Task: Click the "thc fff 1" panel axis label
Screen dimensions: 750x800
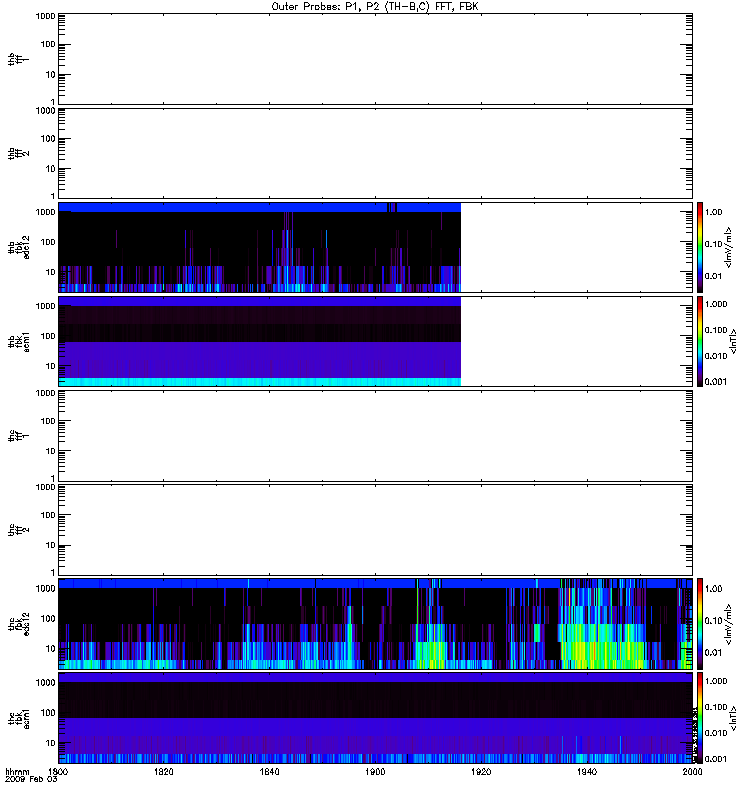Action: (18, 436)
